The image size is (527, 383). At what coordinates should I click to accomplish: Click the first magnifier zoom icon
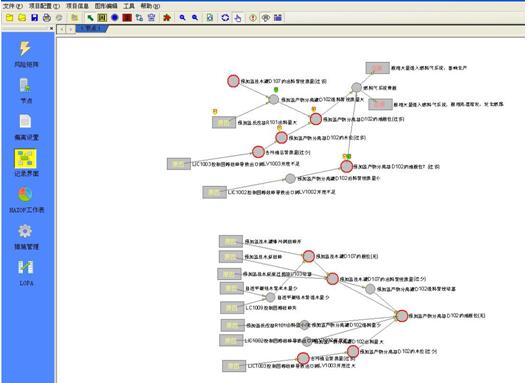pyautogui.click(x=183, y=17)
